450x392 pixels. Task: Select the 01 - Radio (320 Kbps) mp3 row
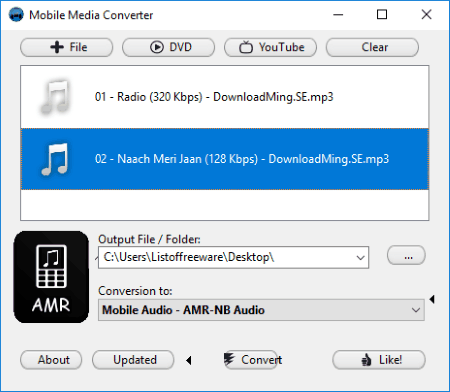coord(225,97)
